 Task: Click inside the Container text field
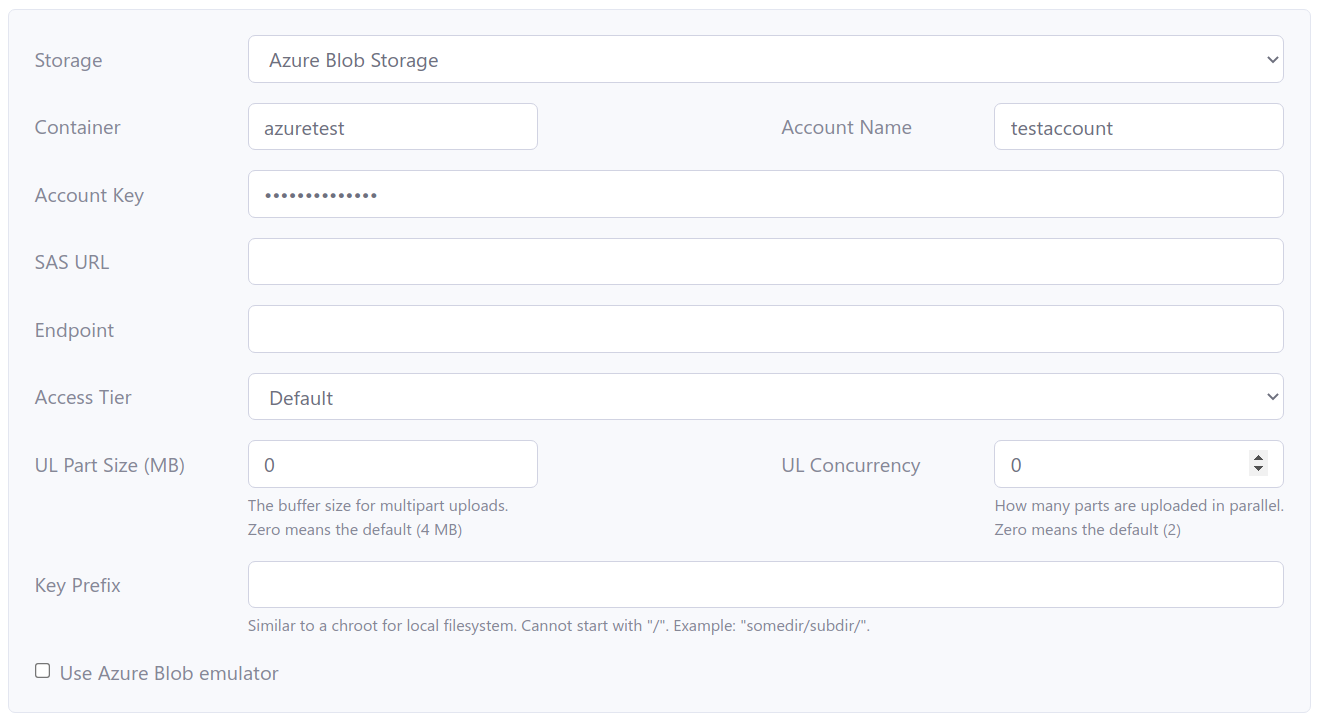392,127
